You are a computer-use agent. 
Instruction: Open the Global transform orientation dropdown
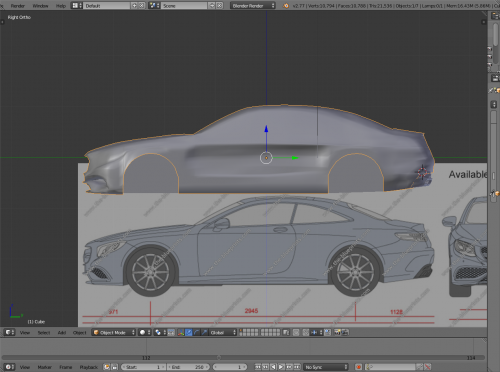coord(222,332)
